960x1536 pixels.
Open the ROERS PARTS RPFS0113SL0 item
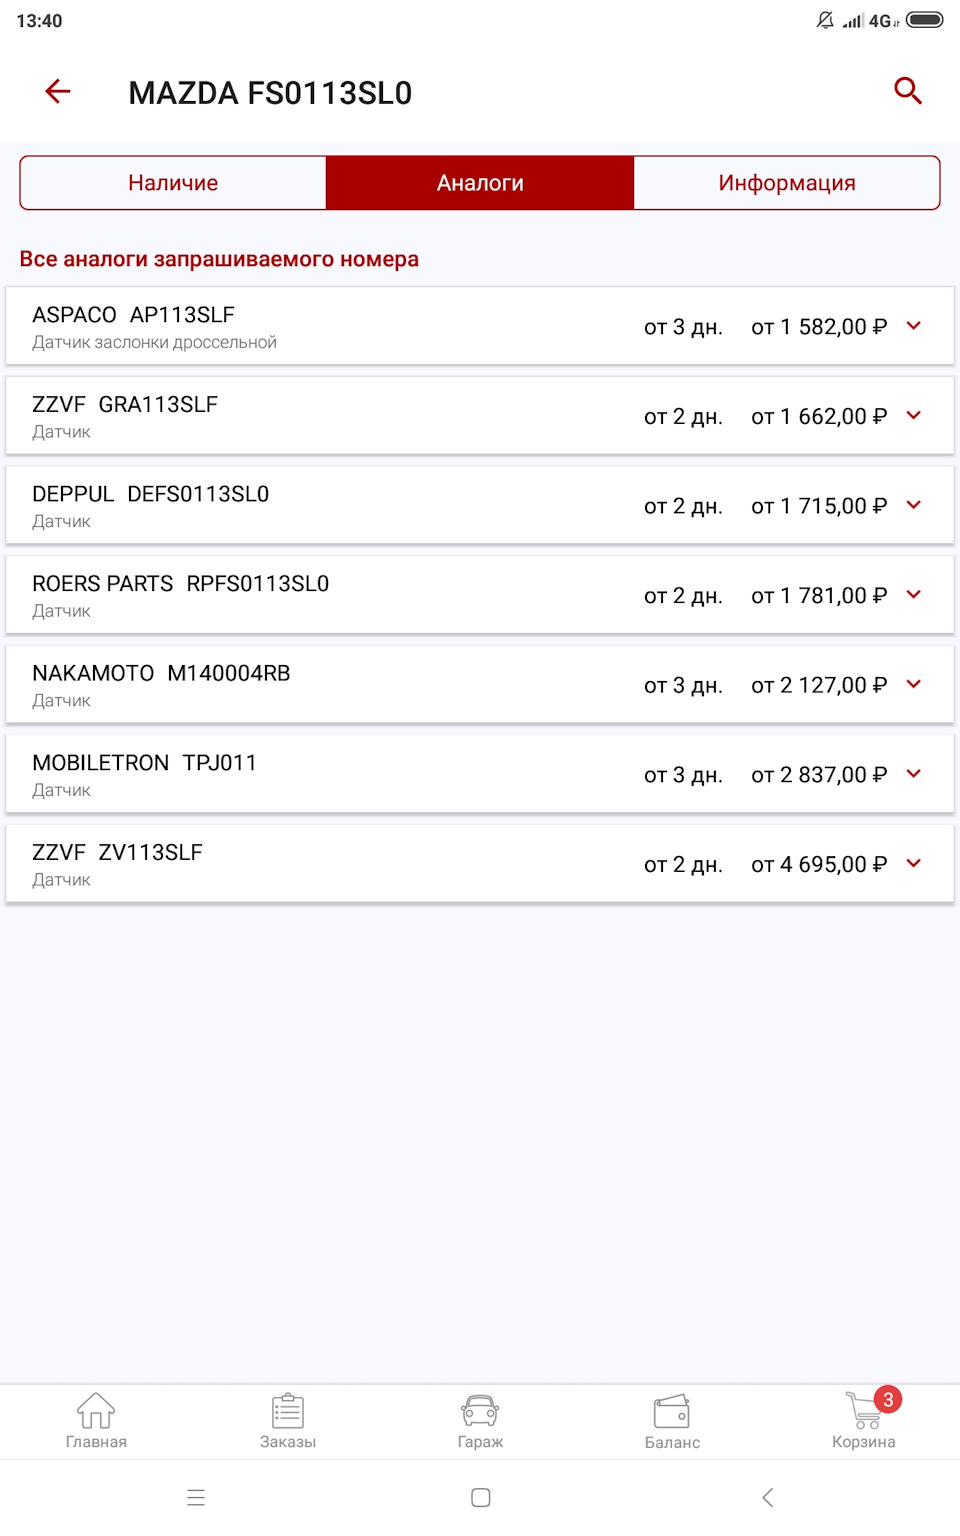300,595
